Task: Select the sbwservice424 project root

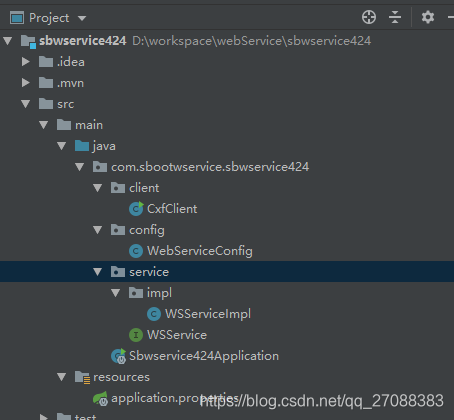Action: 83,41
